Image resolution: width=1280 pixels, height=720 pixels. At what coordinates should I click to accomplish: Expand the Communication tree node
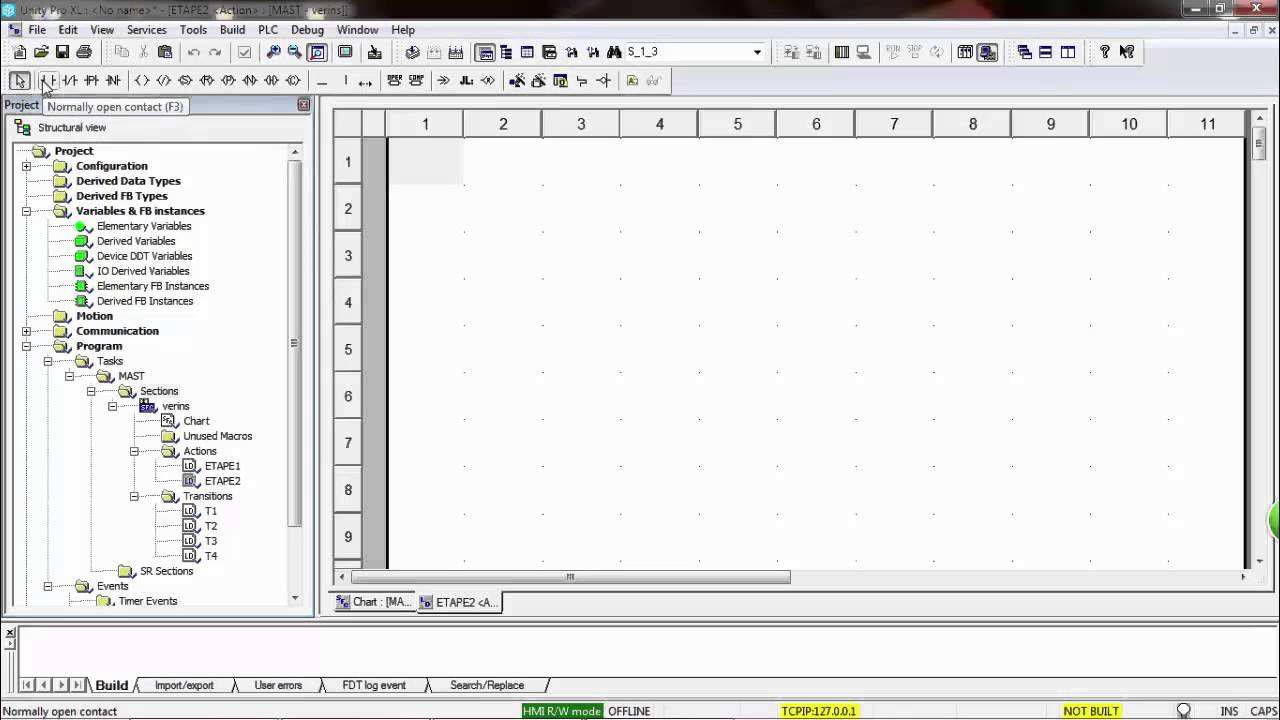coord(26,331)
